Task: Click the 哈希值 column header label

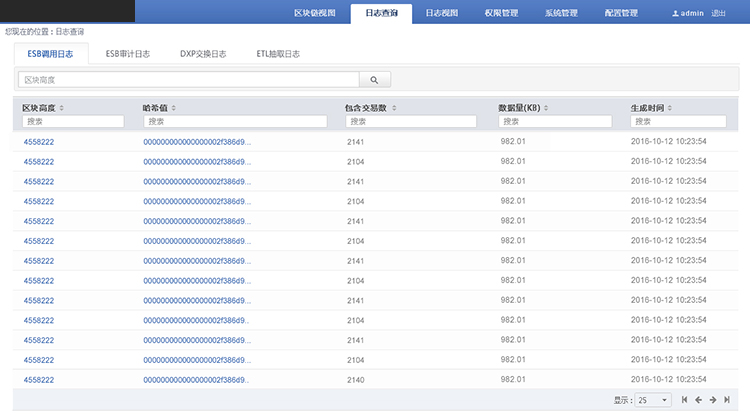Action: click(x=155, y=108)
